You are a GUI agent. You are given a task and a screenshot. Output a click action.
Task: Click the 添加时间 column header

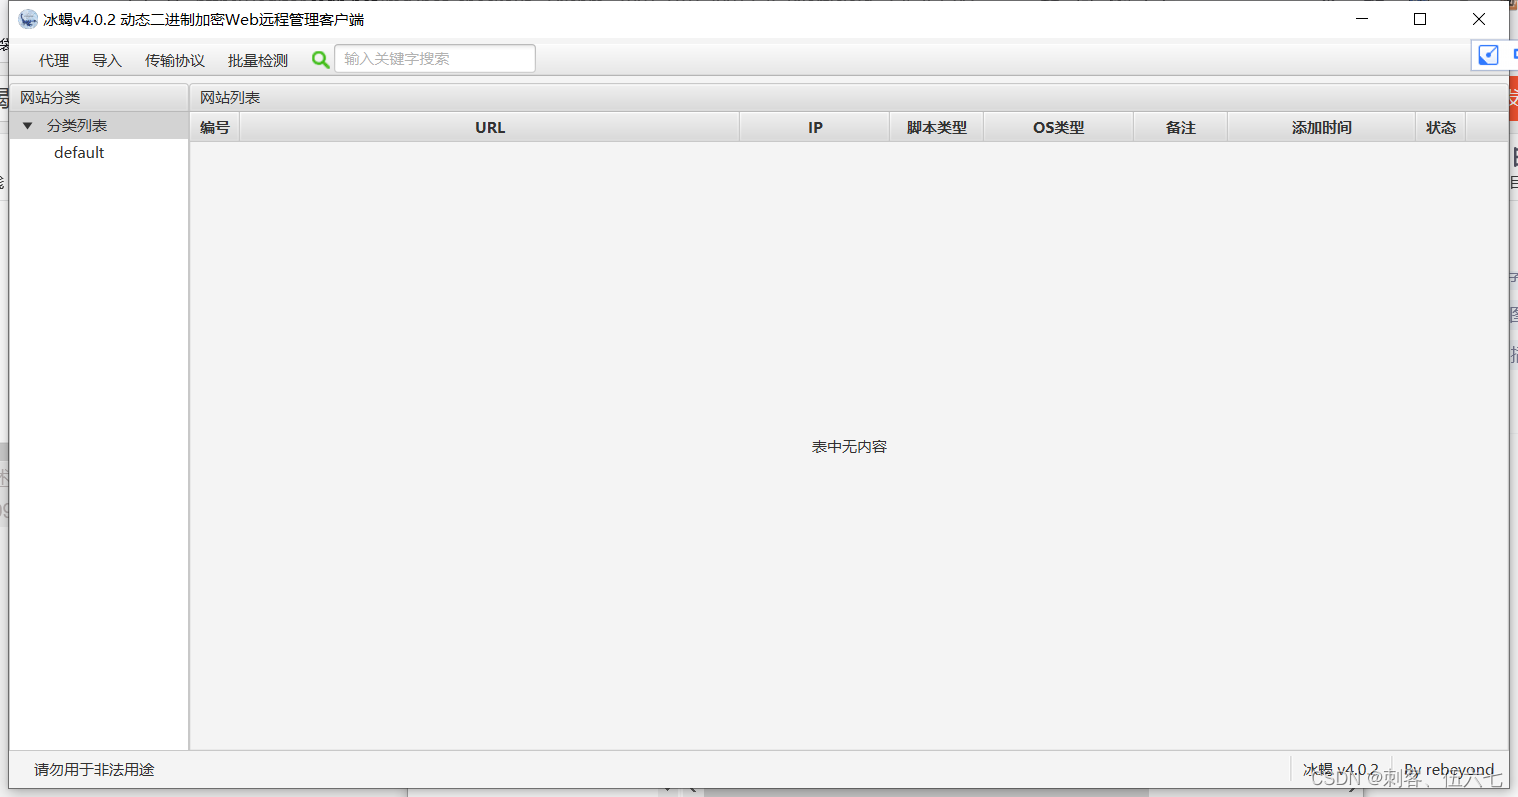pyautogui.click(x=1321, y=127)
